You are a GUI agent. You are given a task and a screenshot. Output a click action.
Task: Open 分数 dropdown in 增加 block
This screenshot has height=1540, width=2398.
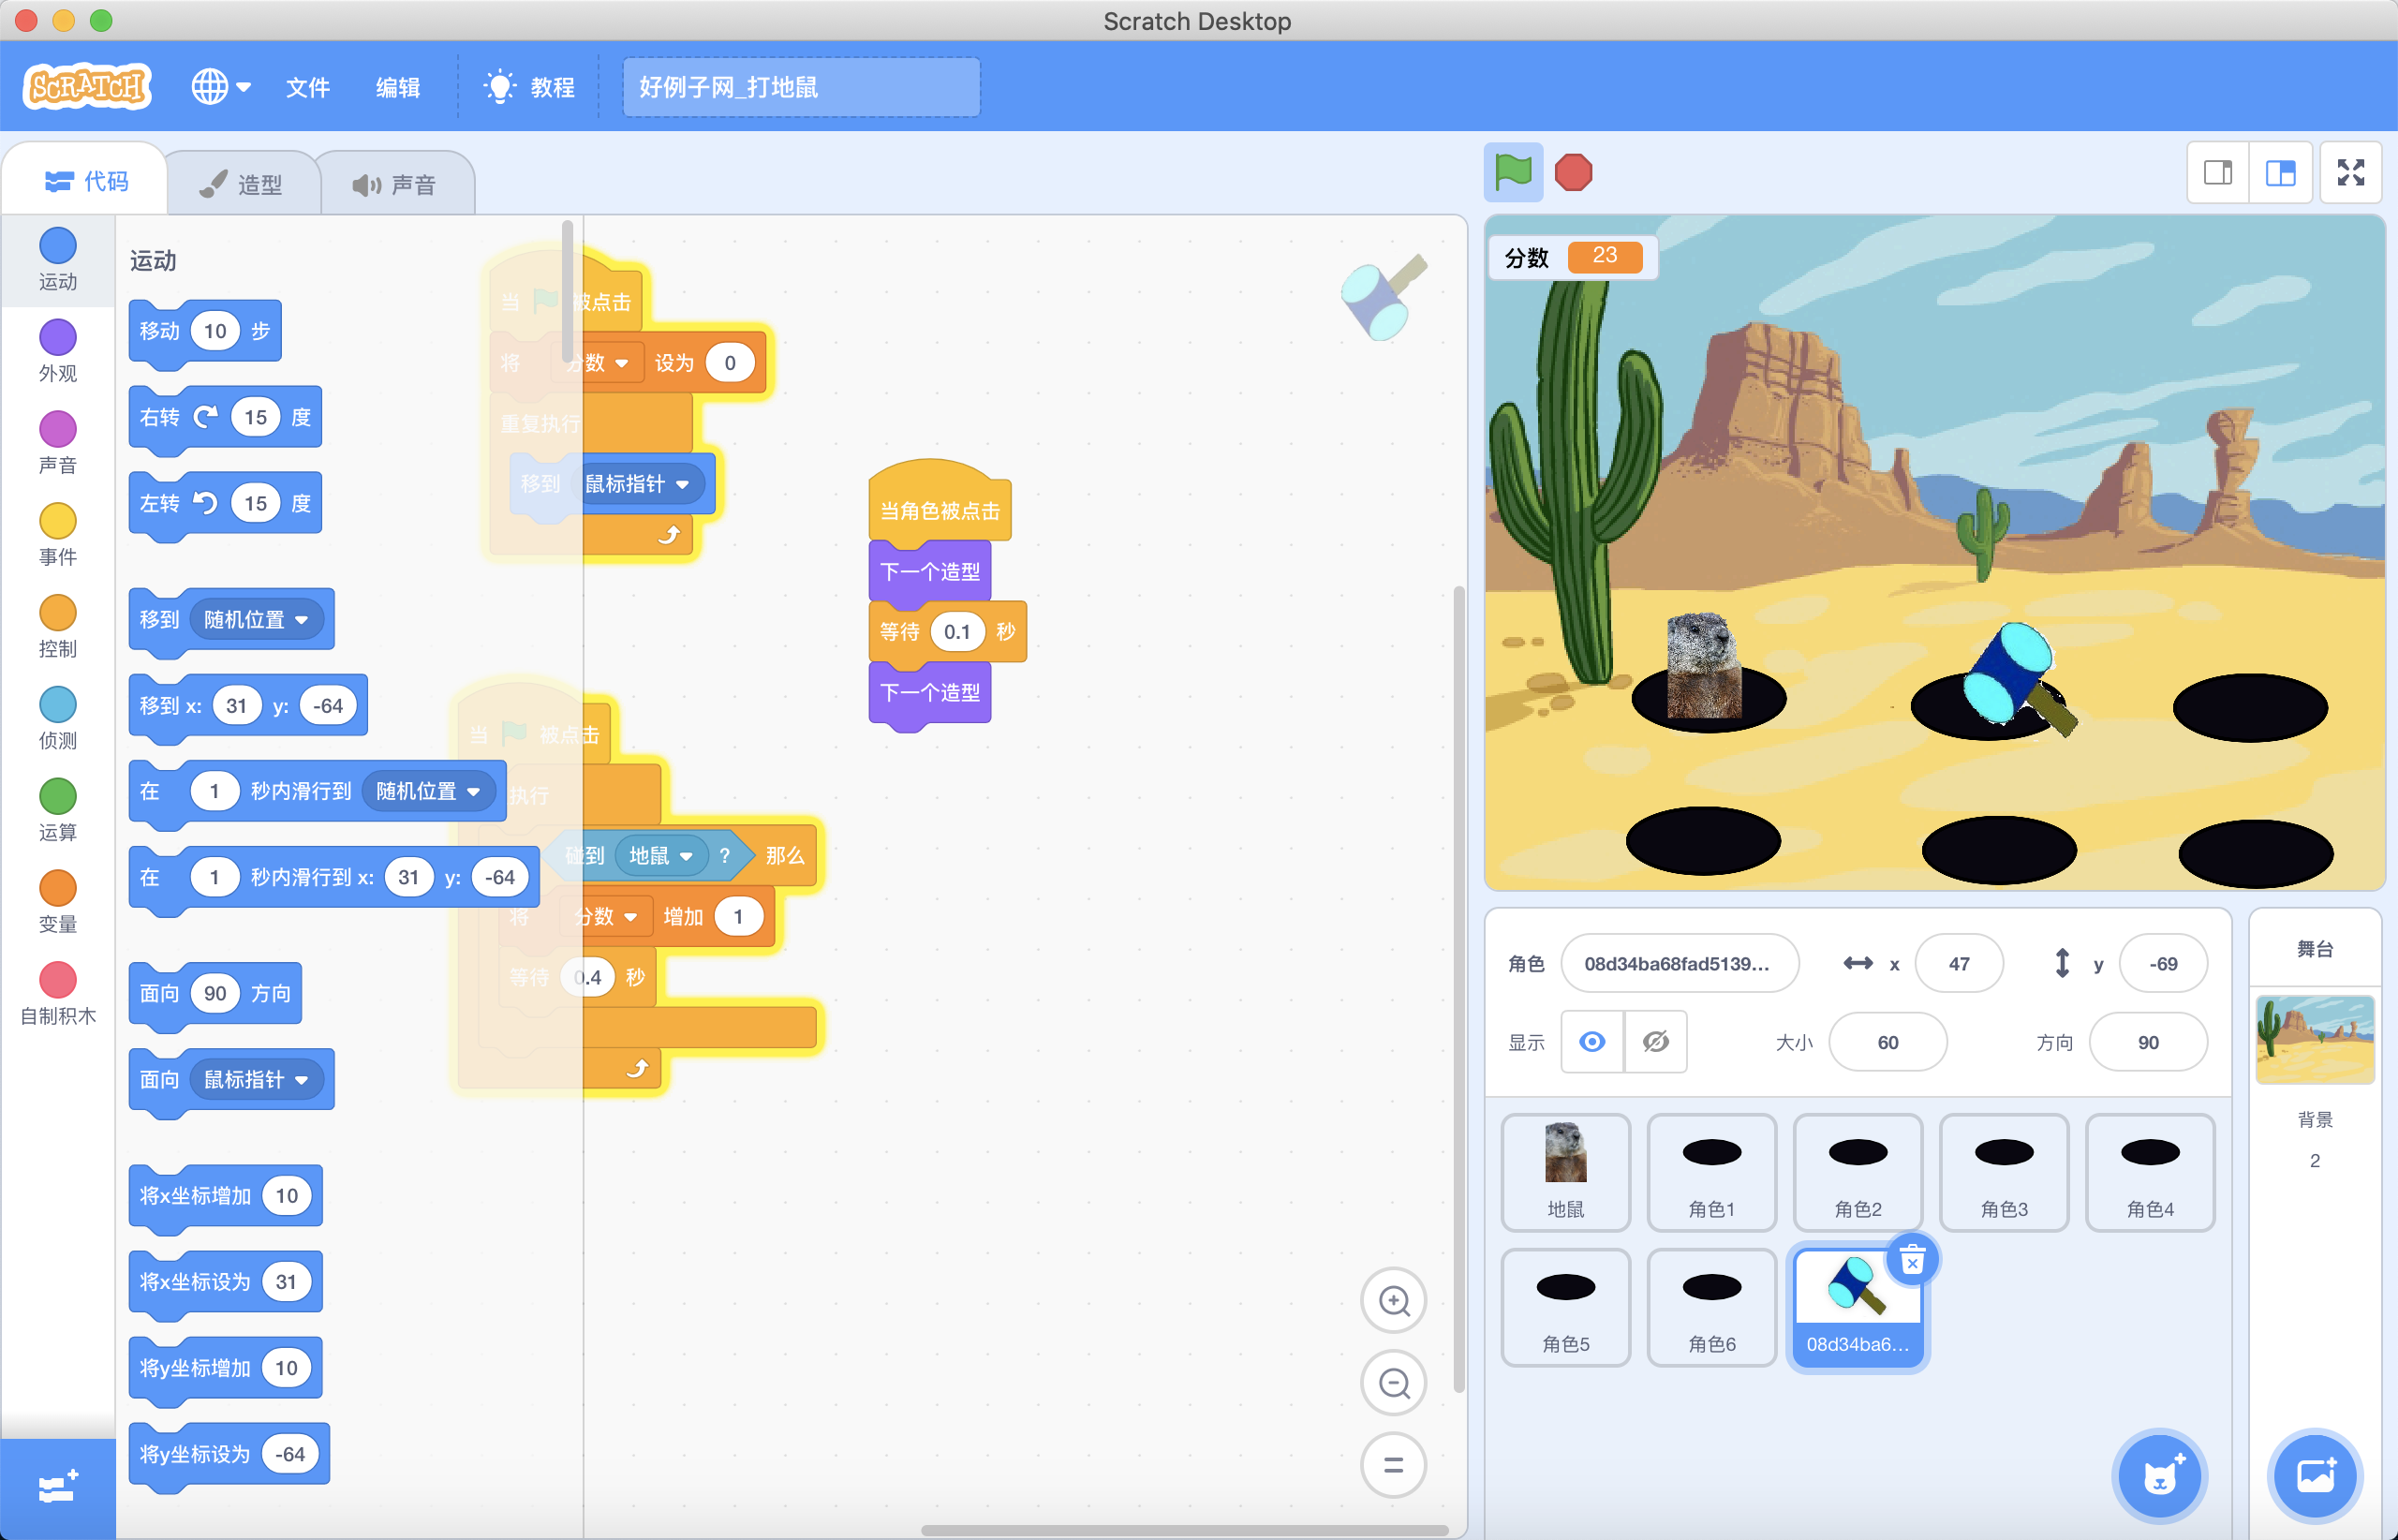[606, 917]
